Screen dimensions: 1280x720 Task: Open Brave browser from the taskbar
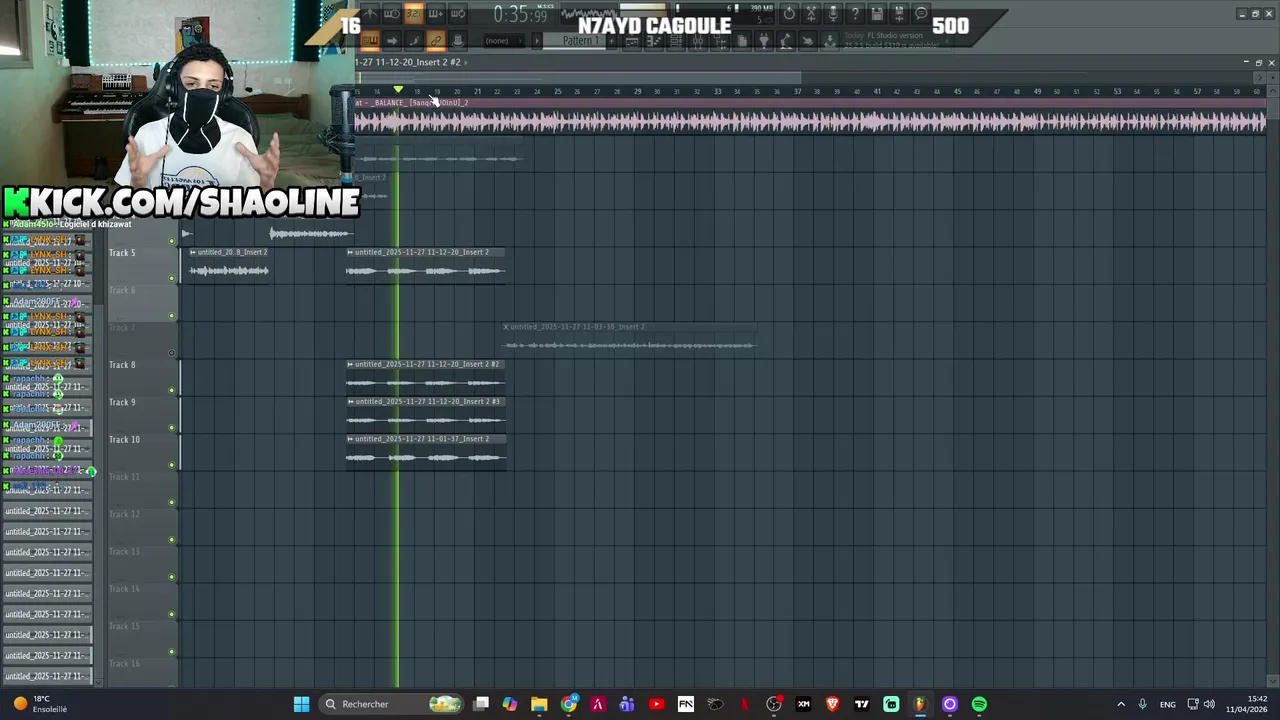point(832,704)
